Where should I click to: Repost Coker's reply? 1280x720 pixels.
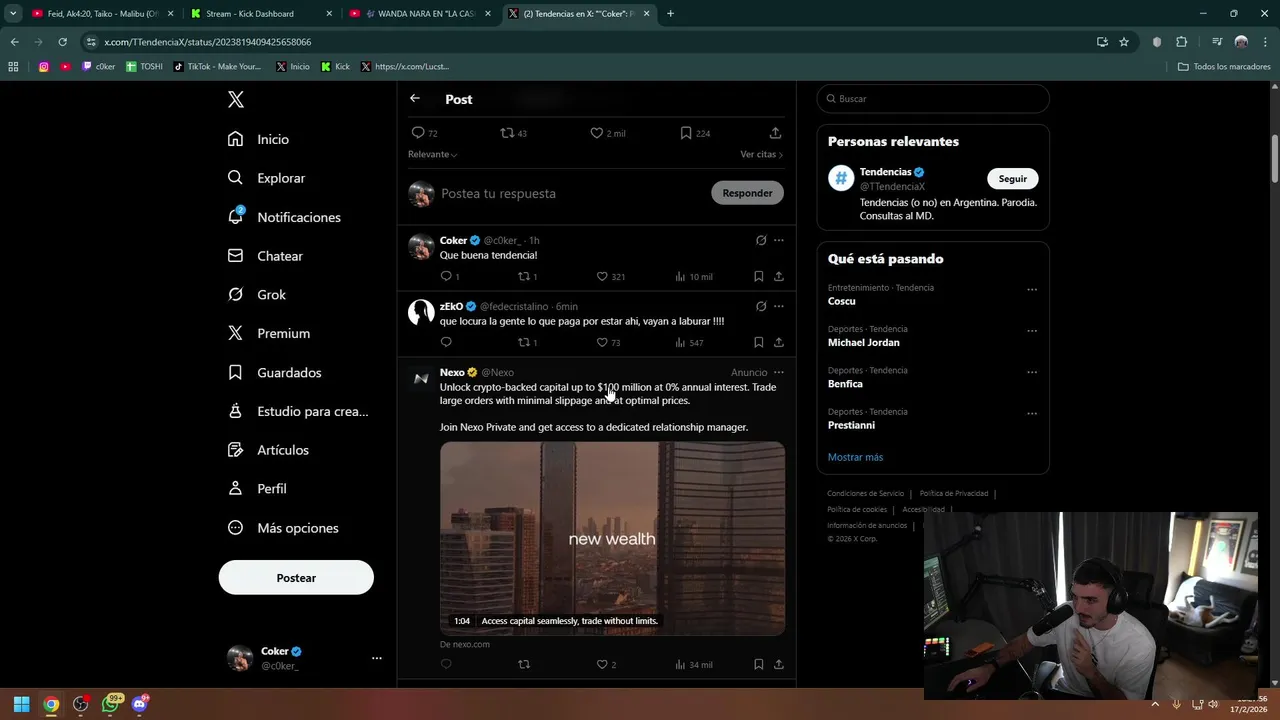523,276
